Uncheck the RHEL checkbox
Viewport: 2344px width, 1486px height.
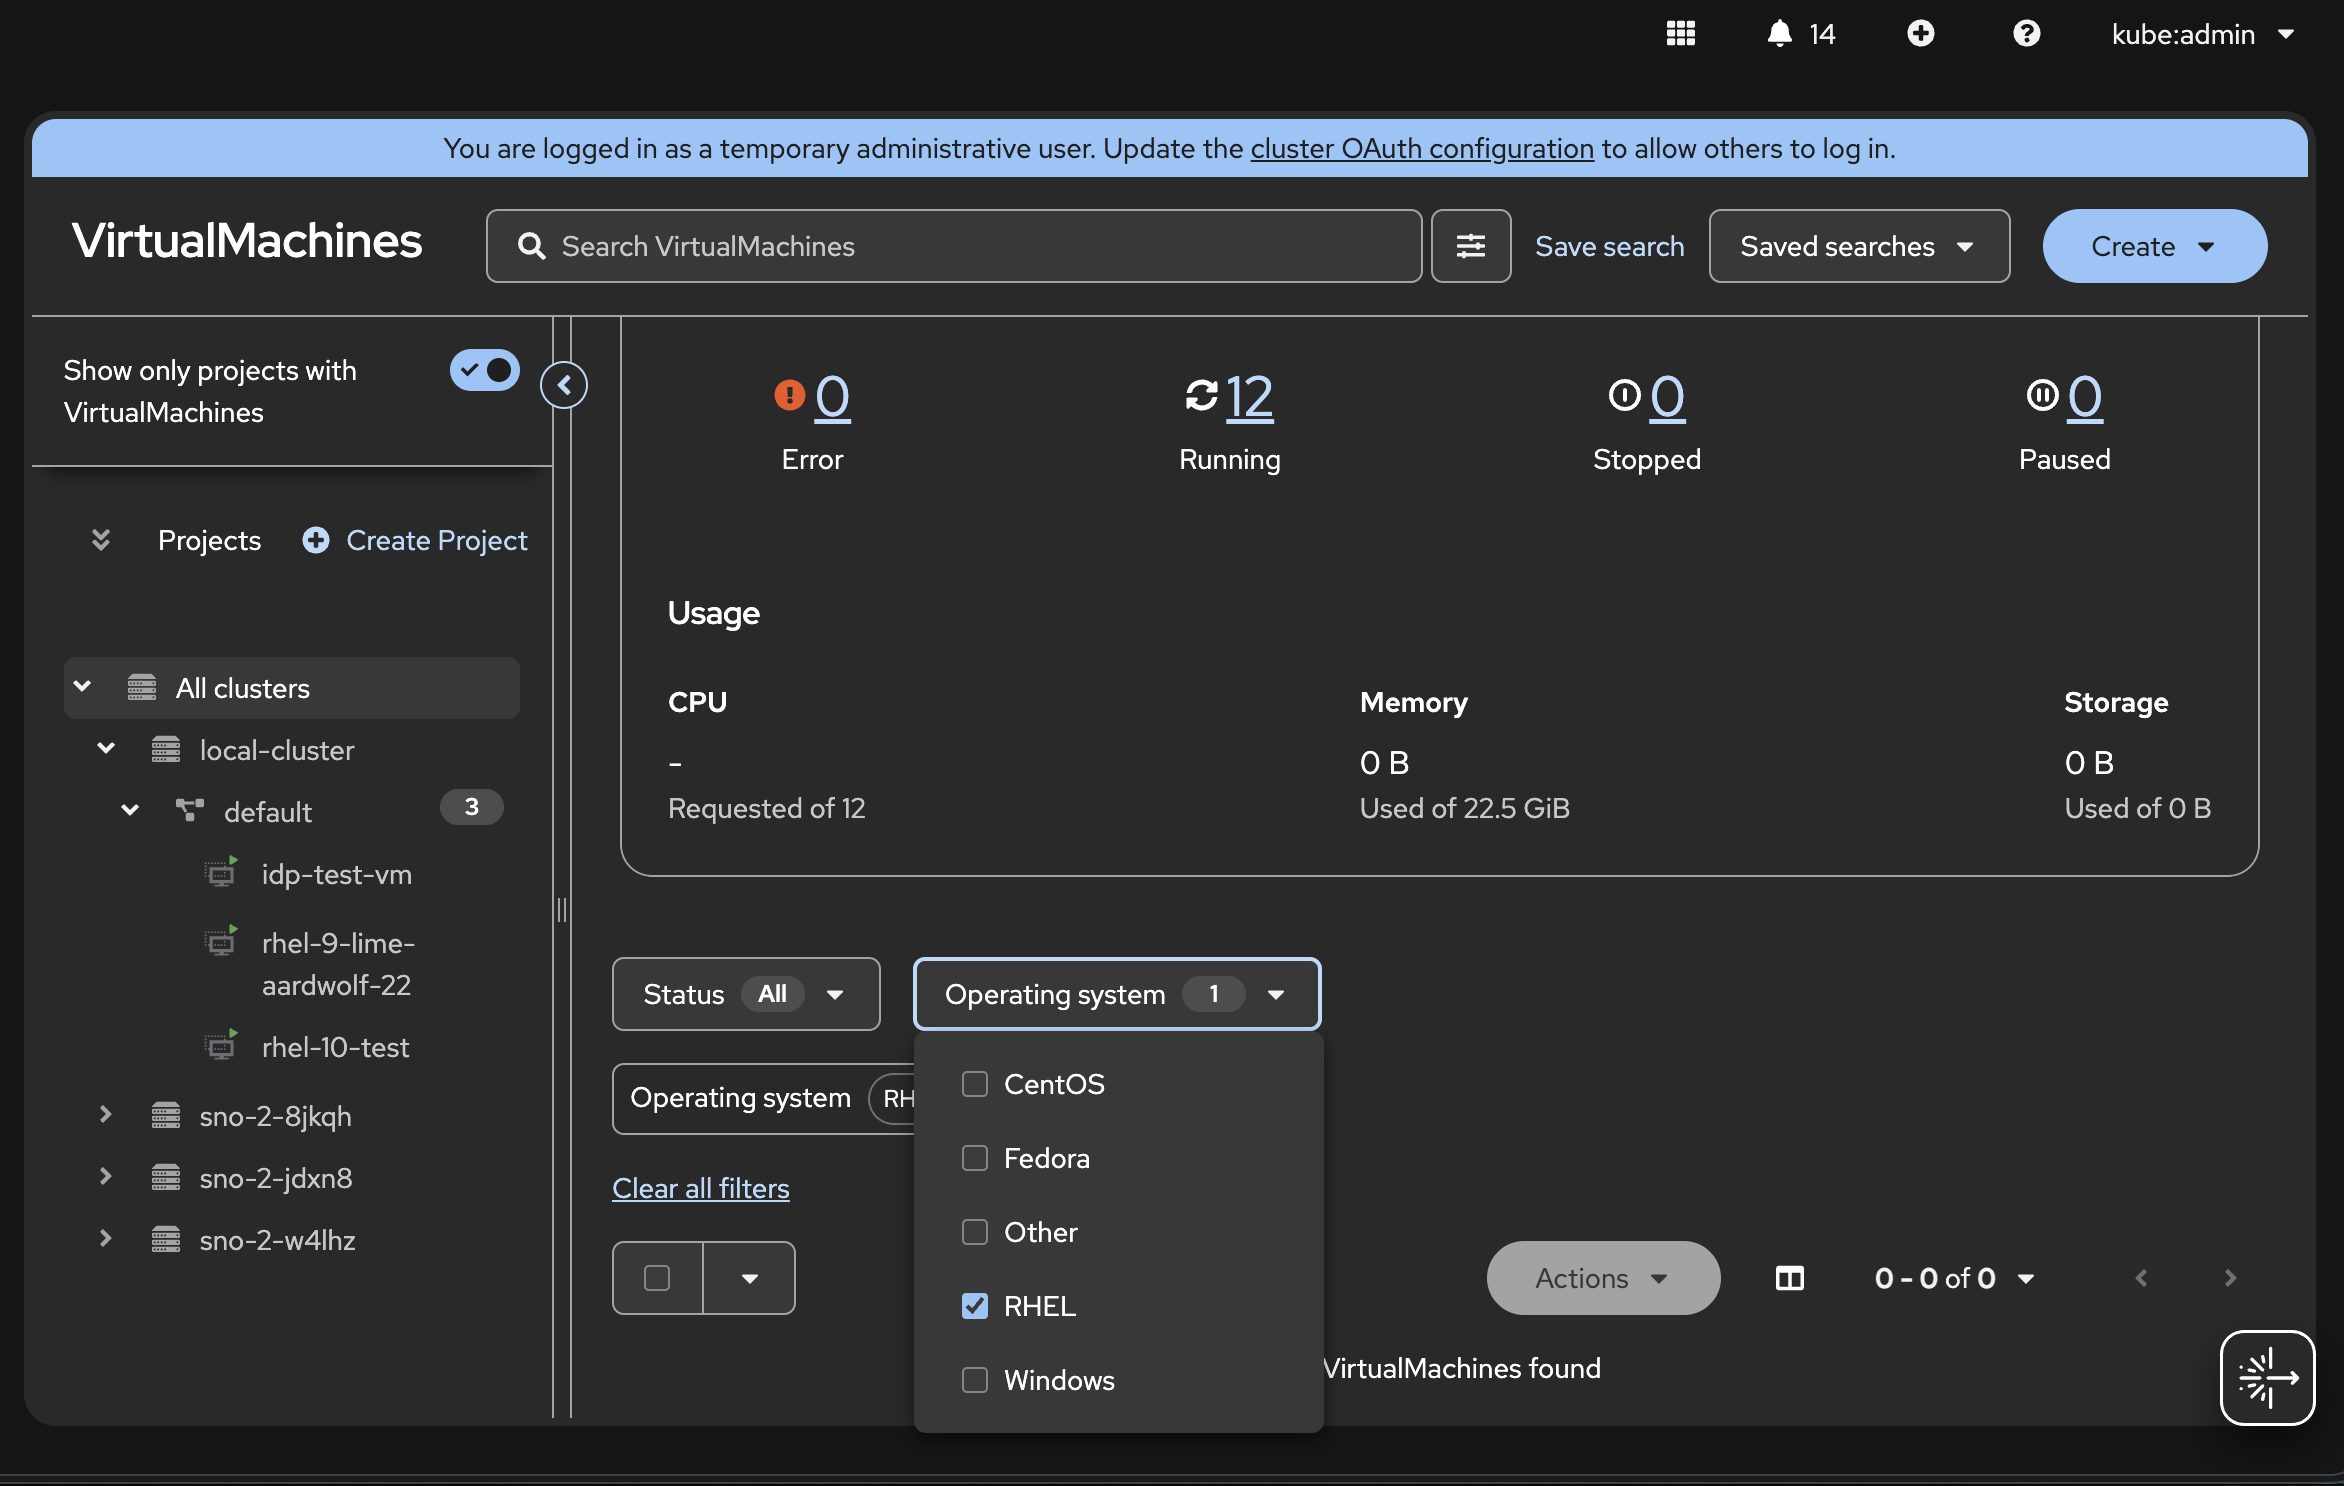coord(975,1306)
